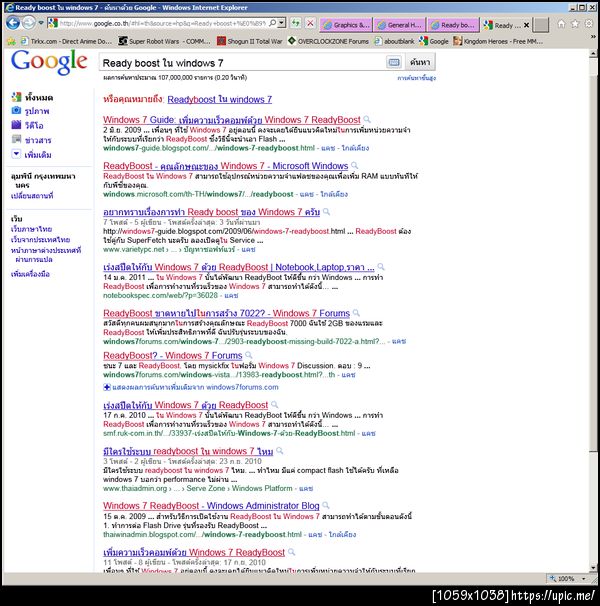The height and width of the screenshot is (606, 600).
Task: Expand the favorites bar overflow chevron
Action: click(593, 37)
